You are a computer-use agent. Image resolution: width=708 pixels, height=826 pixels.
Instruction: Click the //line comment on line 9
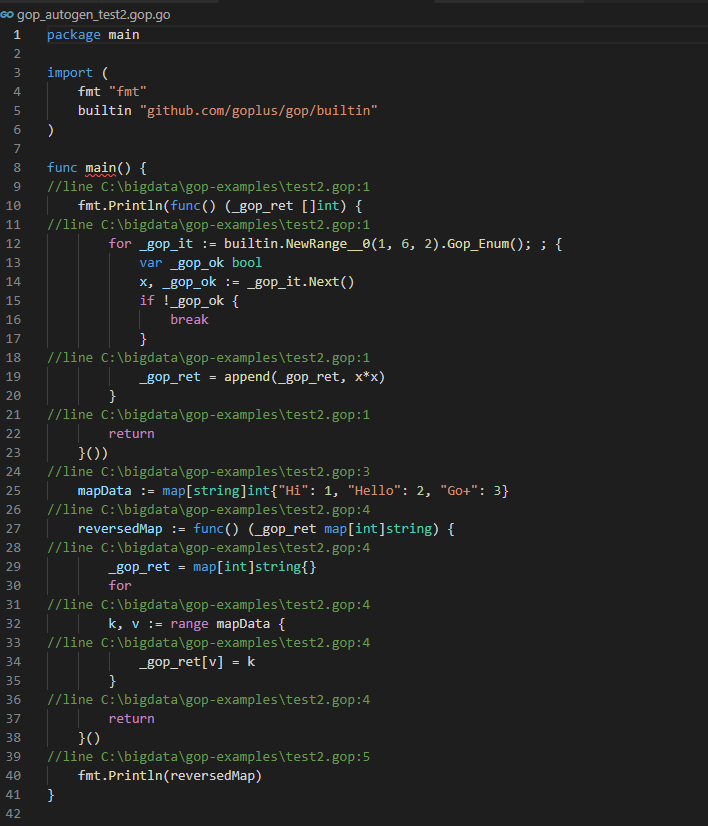[x=209, y=187]
